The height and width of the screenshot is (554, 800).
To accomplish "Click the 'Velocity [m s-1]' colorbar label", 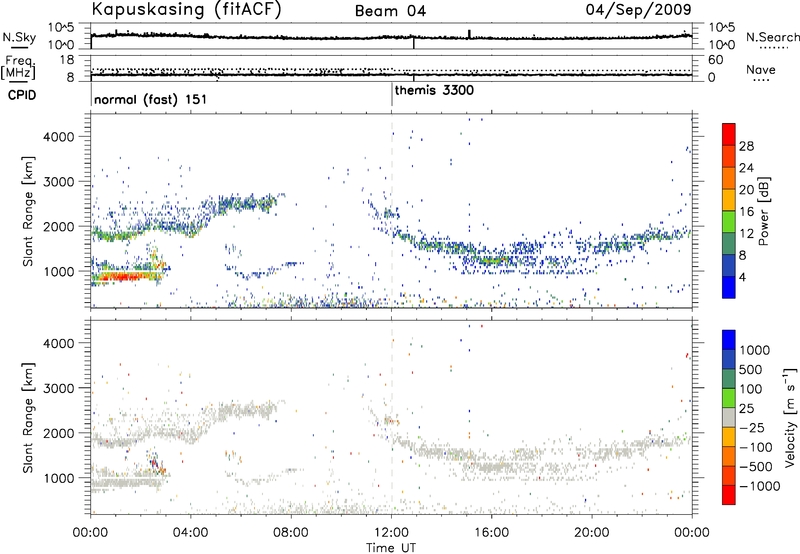I will coord(790,417).
